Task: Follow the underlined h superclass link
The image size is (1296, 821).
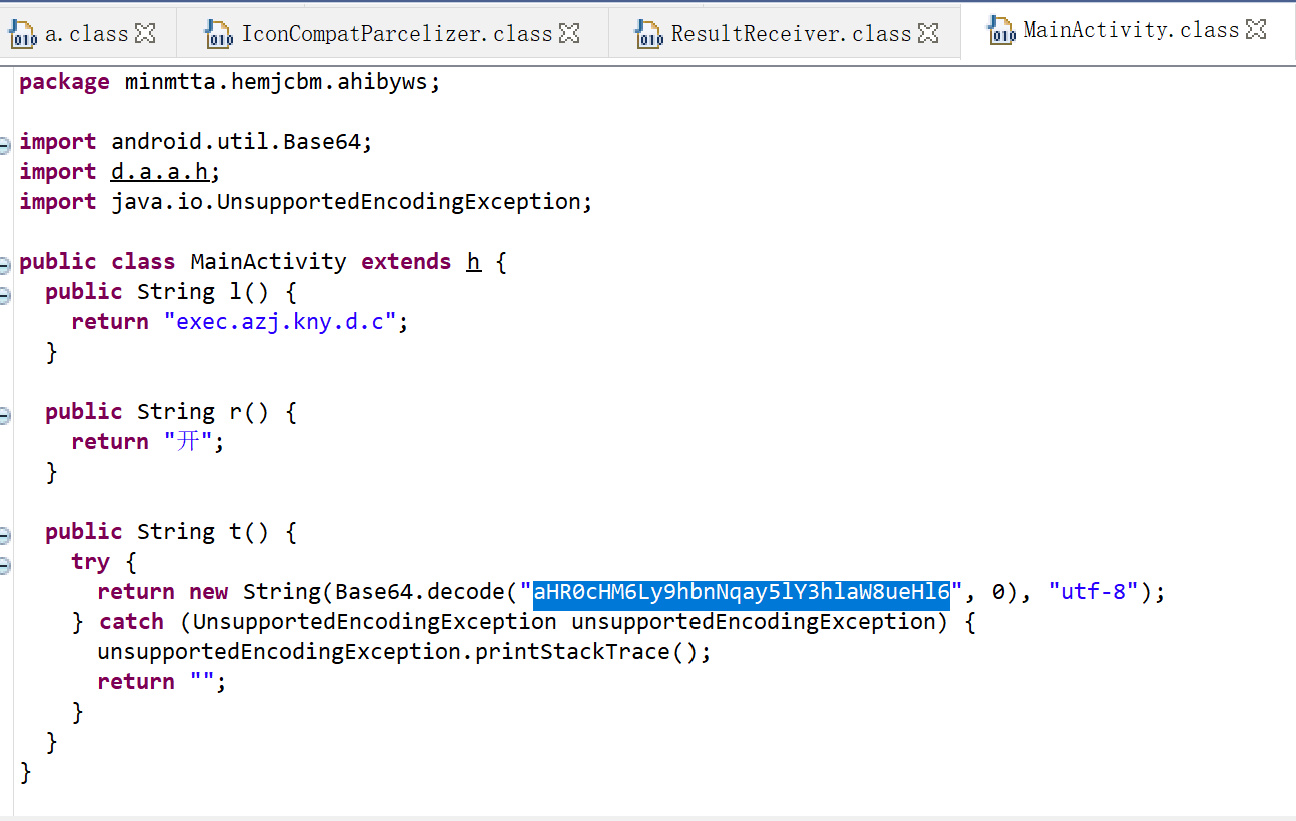Action: (474, 262)
